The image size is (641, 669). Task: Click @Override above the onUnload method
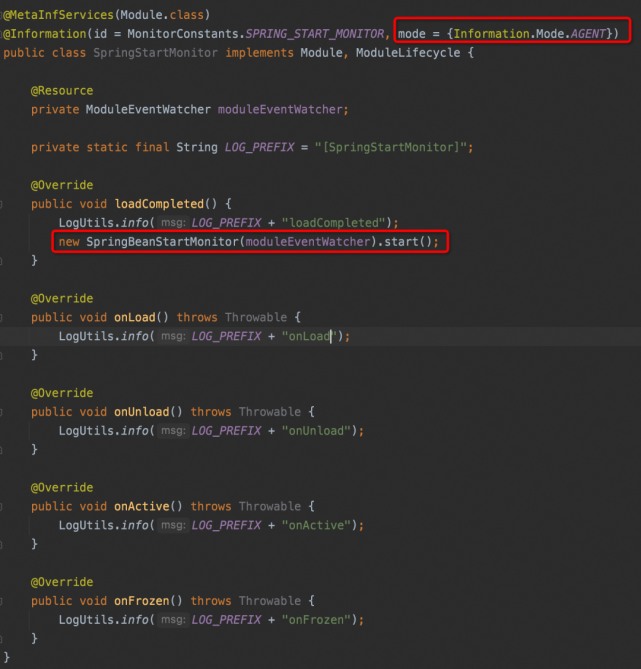coord(62,393)
